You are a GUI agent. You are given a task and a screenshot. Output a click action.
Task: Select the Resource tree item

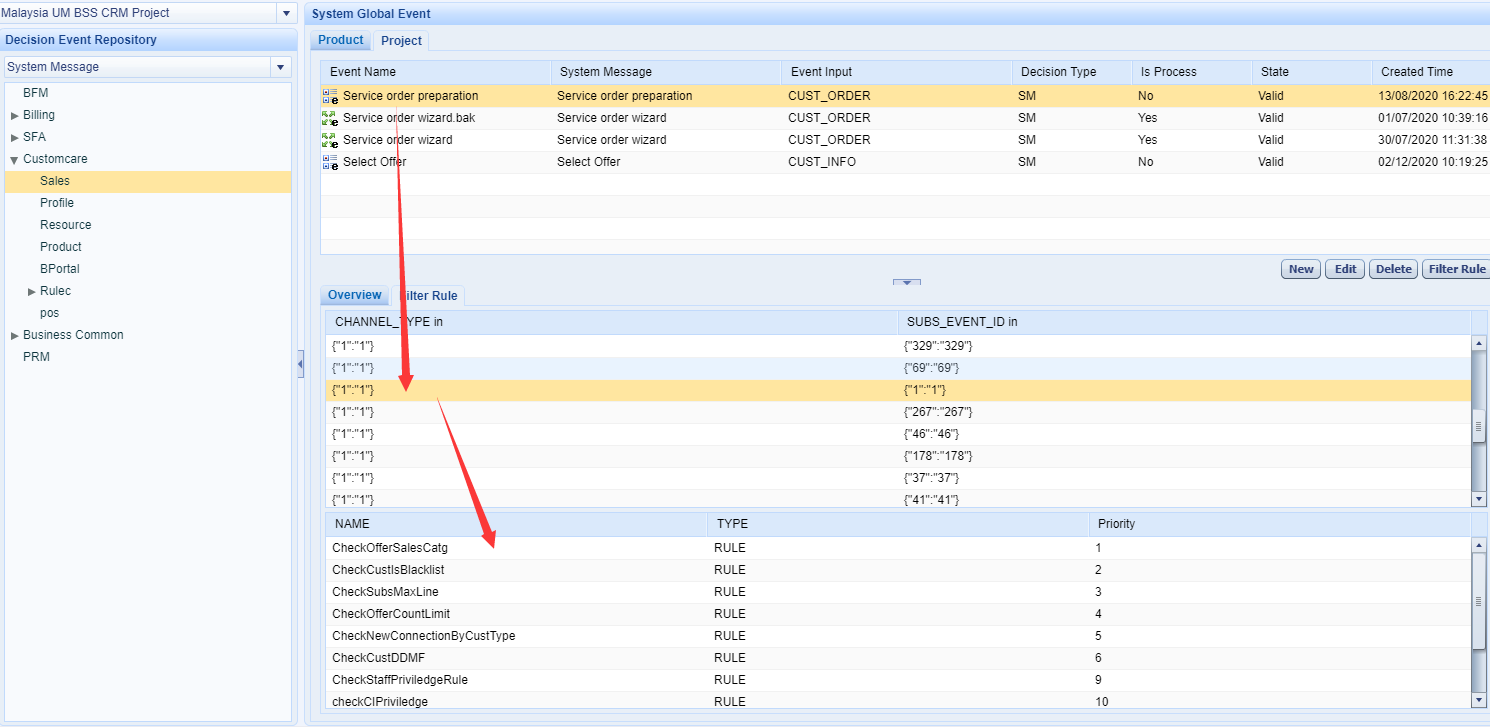tap(65, 225)
